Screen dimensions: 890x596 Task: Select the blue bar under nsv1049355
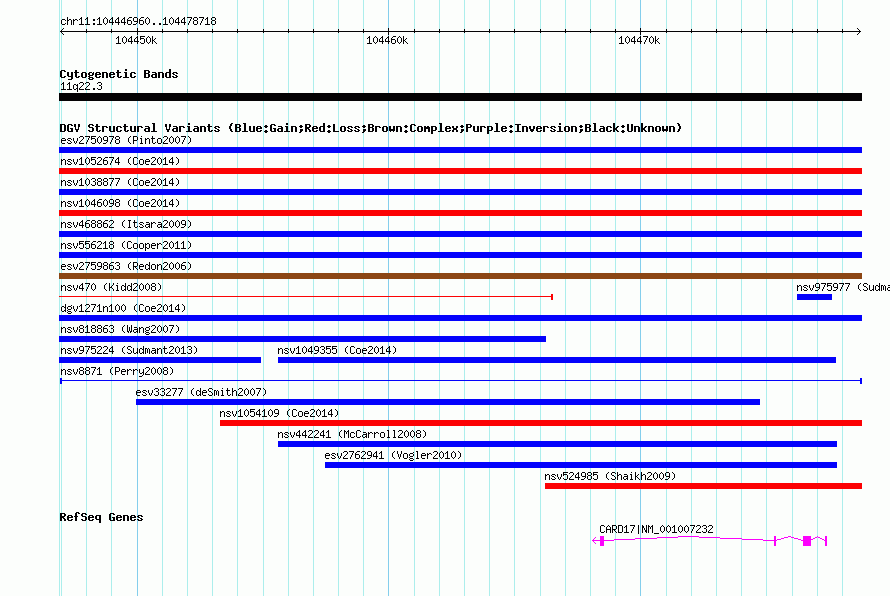coord(557,360)
